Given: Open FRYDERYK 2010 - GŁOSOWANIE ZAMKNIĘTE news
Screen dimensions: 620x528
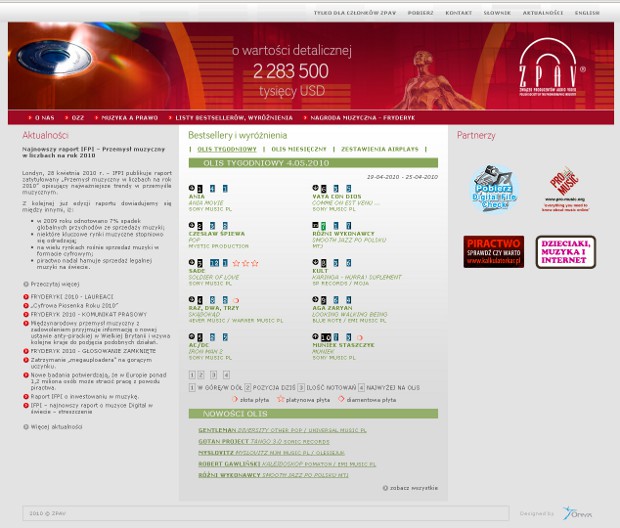Looking at the screenshot, I should (x=93, y=351).
